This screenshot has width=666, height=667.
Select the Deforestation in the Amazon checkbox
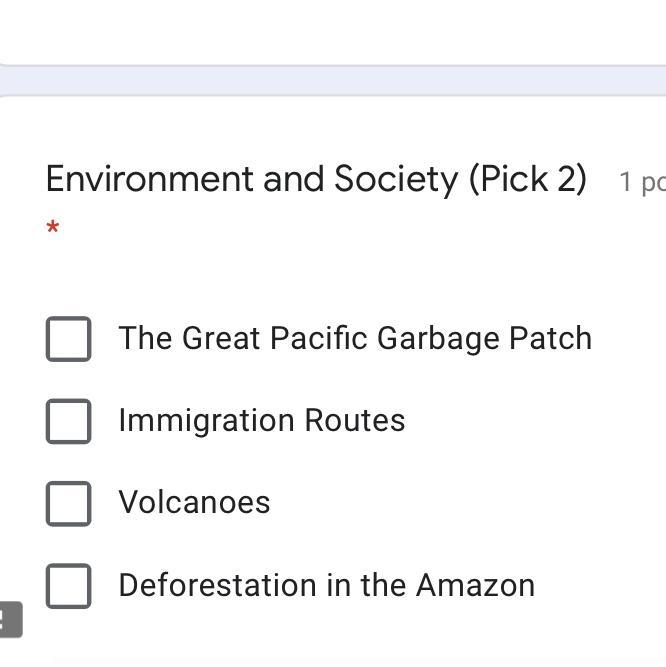click(x=69, y=585)
